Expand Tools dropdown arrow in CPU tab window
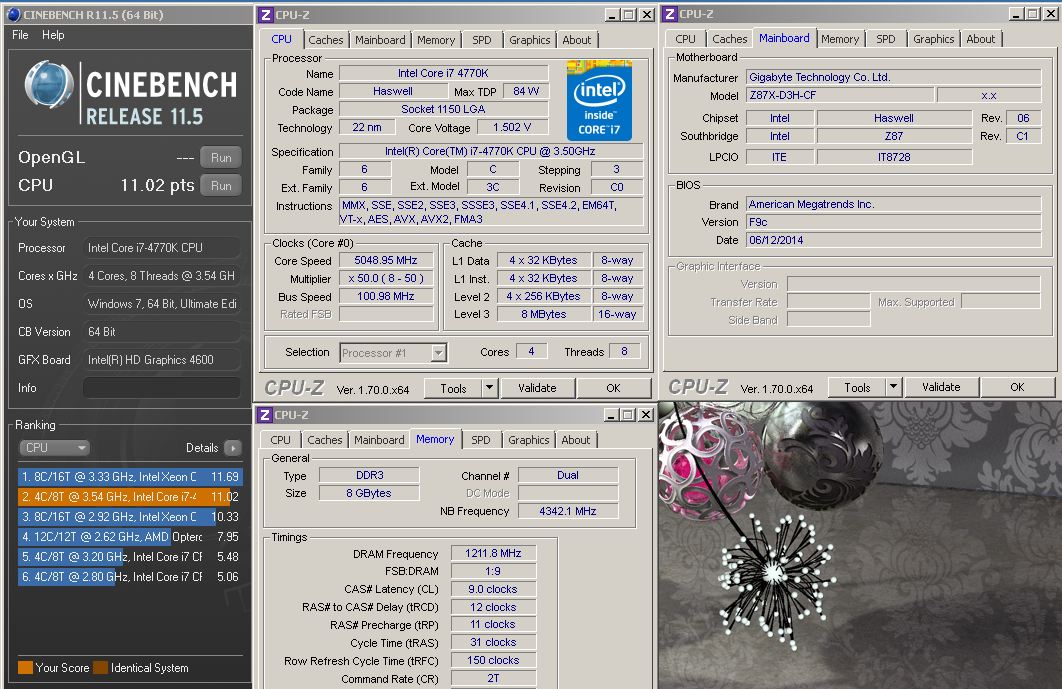1062x689 pixels. [x=489, y=388]
